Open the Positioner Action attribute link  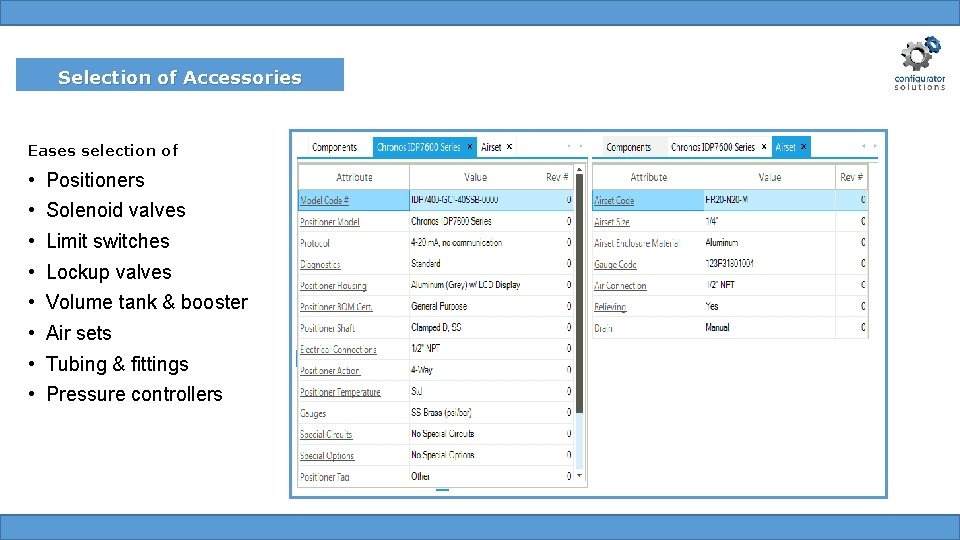[x=330, y=371]
